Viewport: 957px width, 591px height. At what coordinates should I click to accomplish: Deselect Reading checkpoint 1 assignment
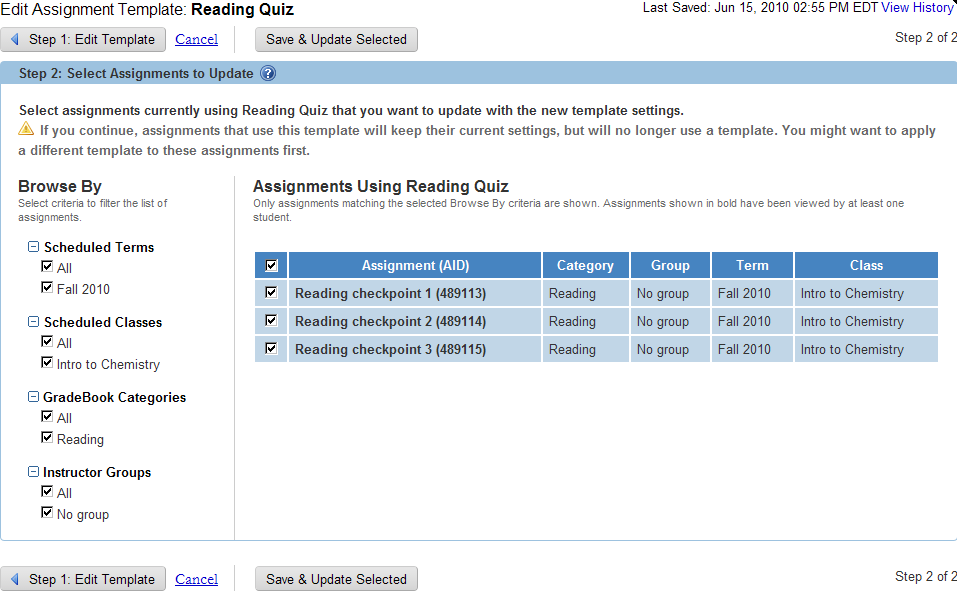(271, 293)
